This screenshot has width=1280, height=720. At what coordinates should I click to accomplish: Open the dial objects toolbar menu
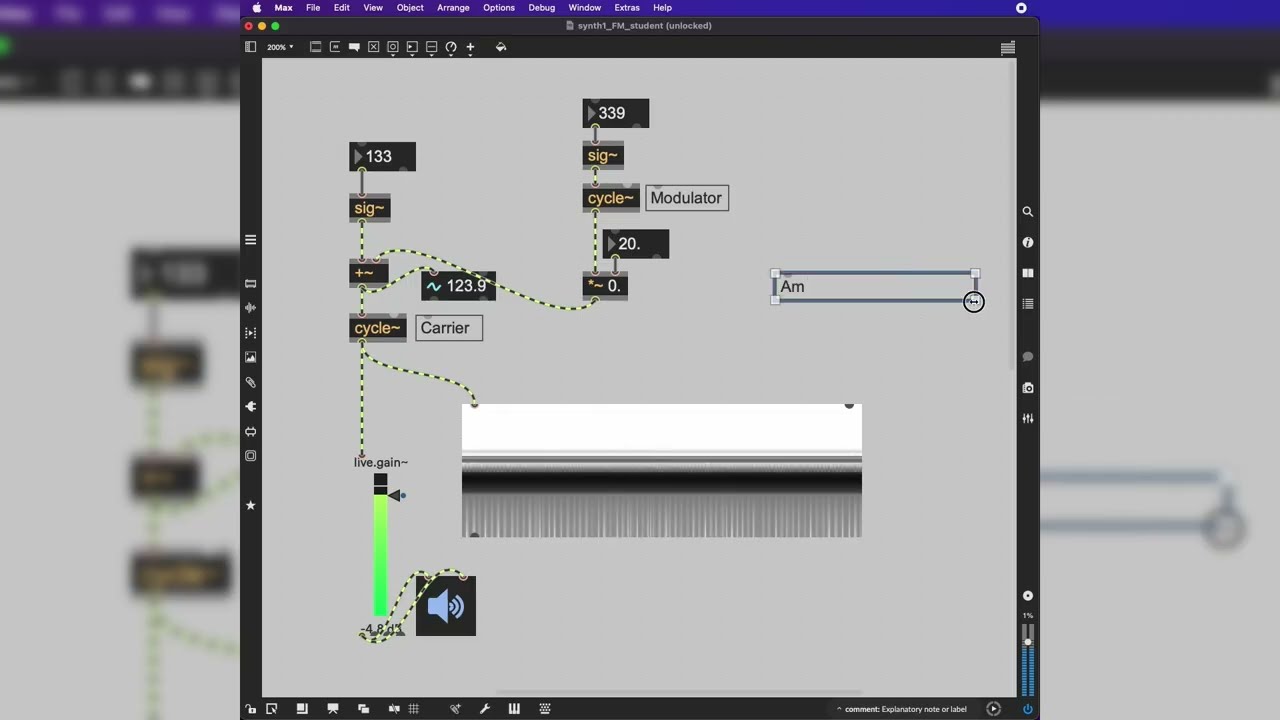pos(451,47)
